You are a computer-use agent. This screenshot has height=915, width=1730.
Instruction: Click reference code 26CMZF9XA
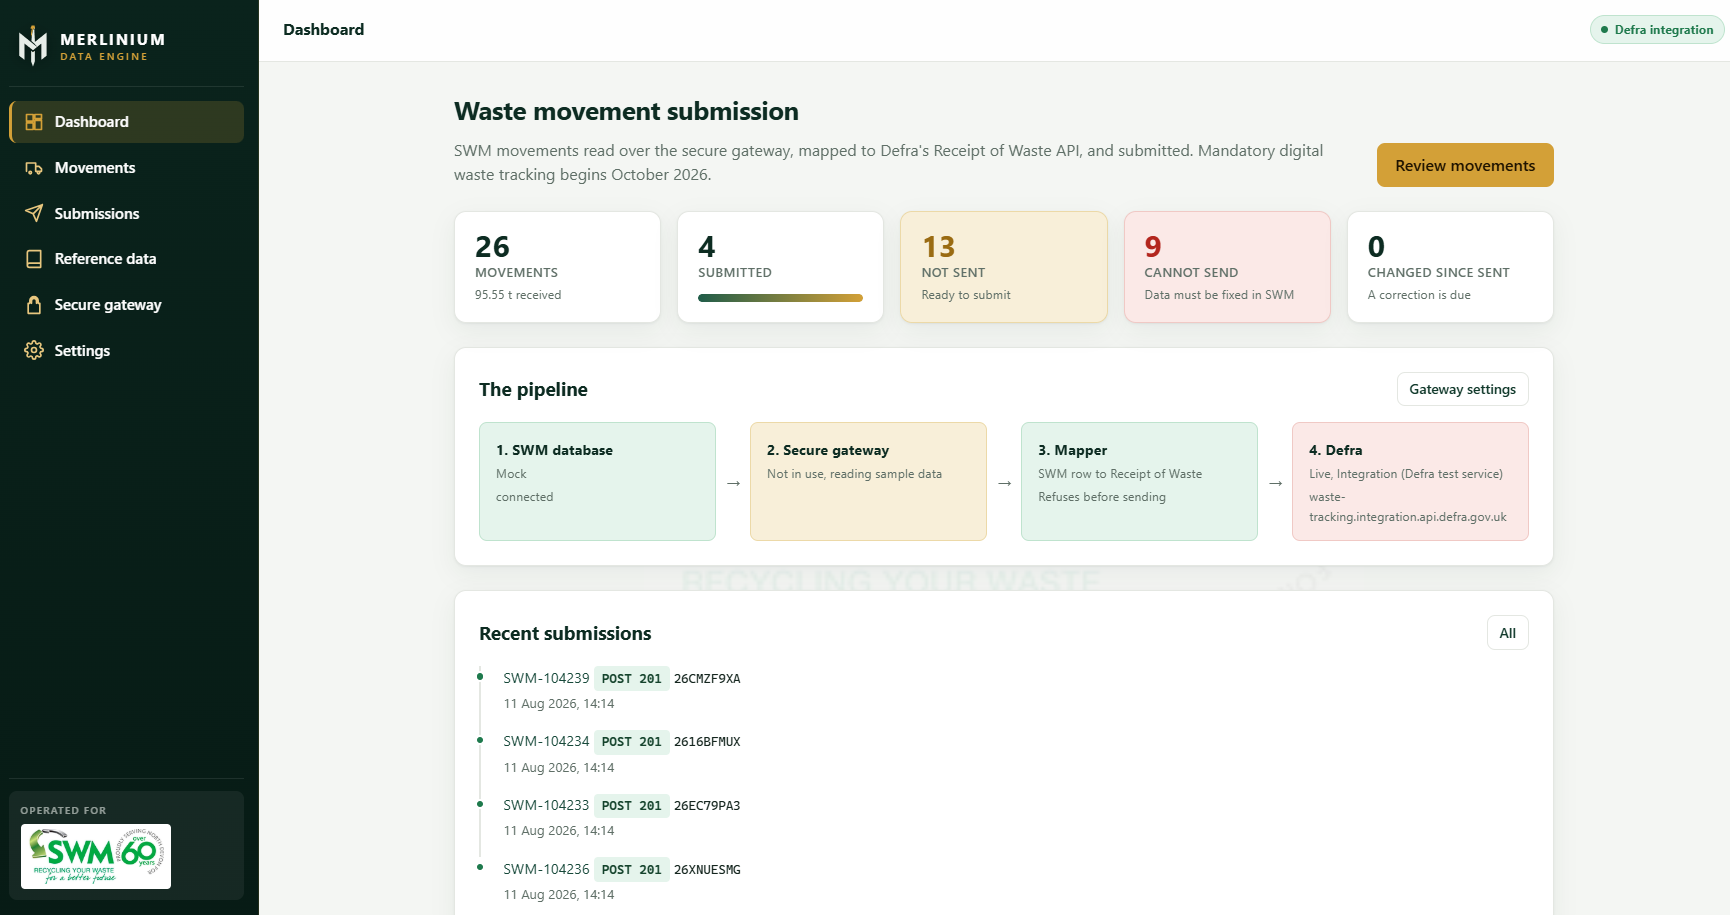(707, 679)
